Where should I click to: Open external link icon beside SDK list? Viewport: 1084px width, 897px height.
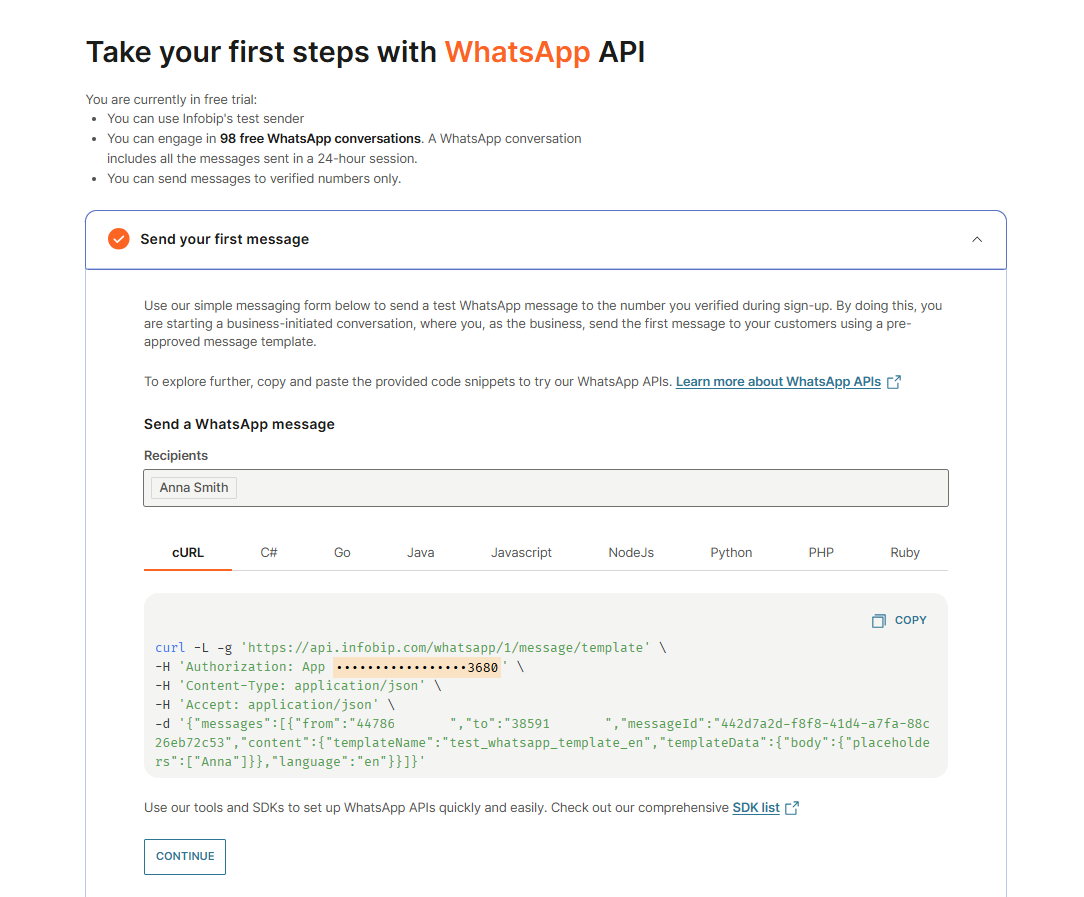coord(792,808)
